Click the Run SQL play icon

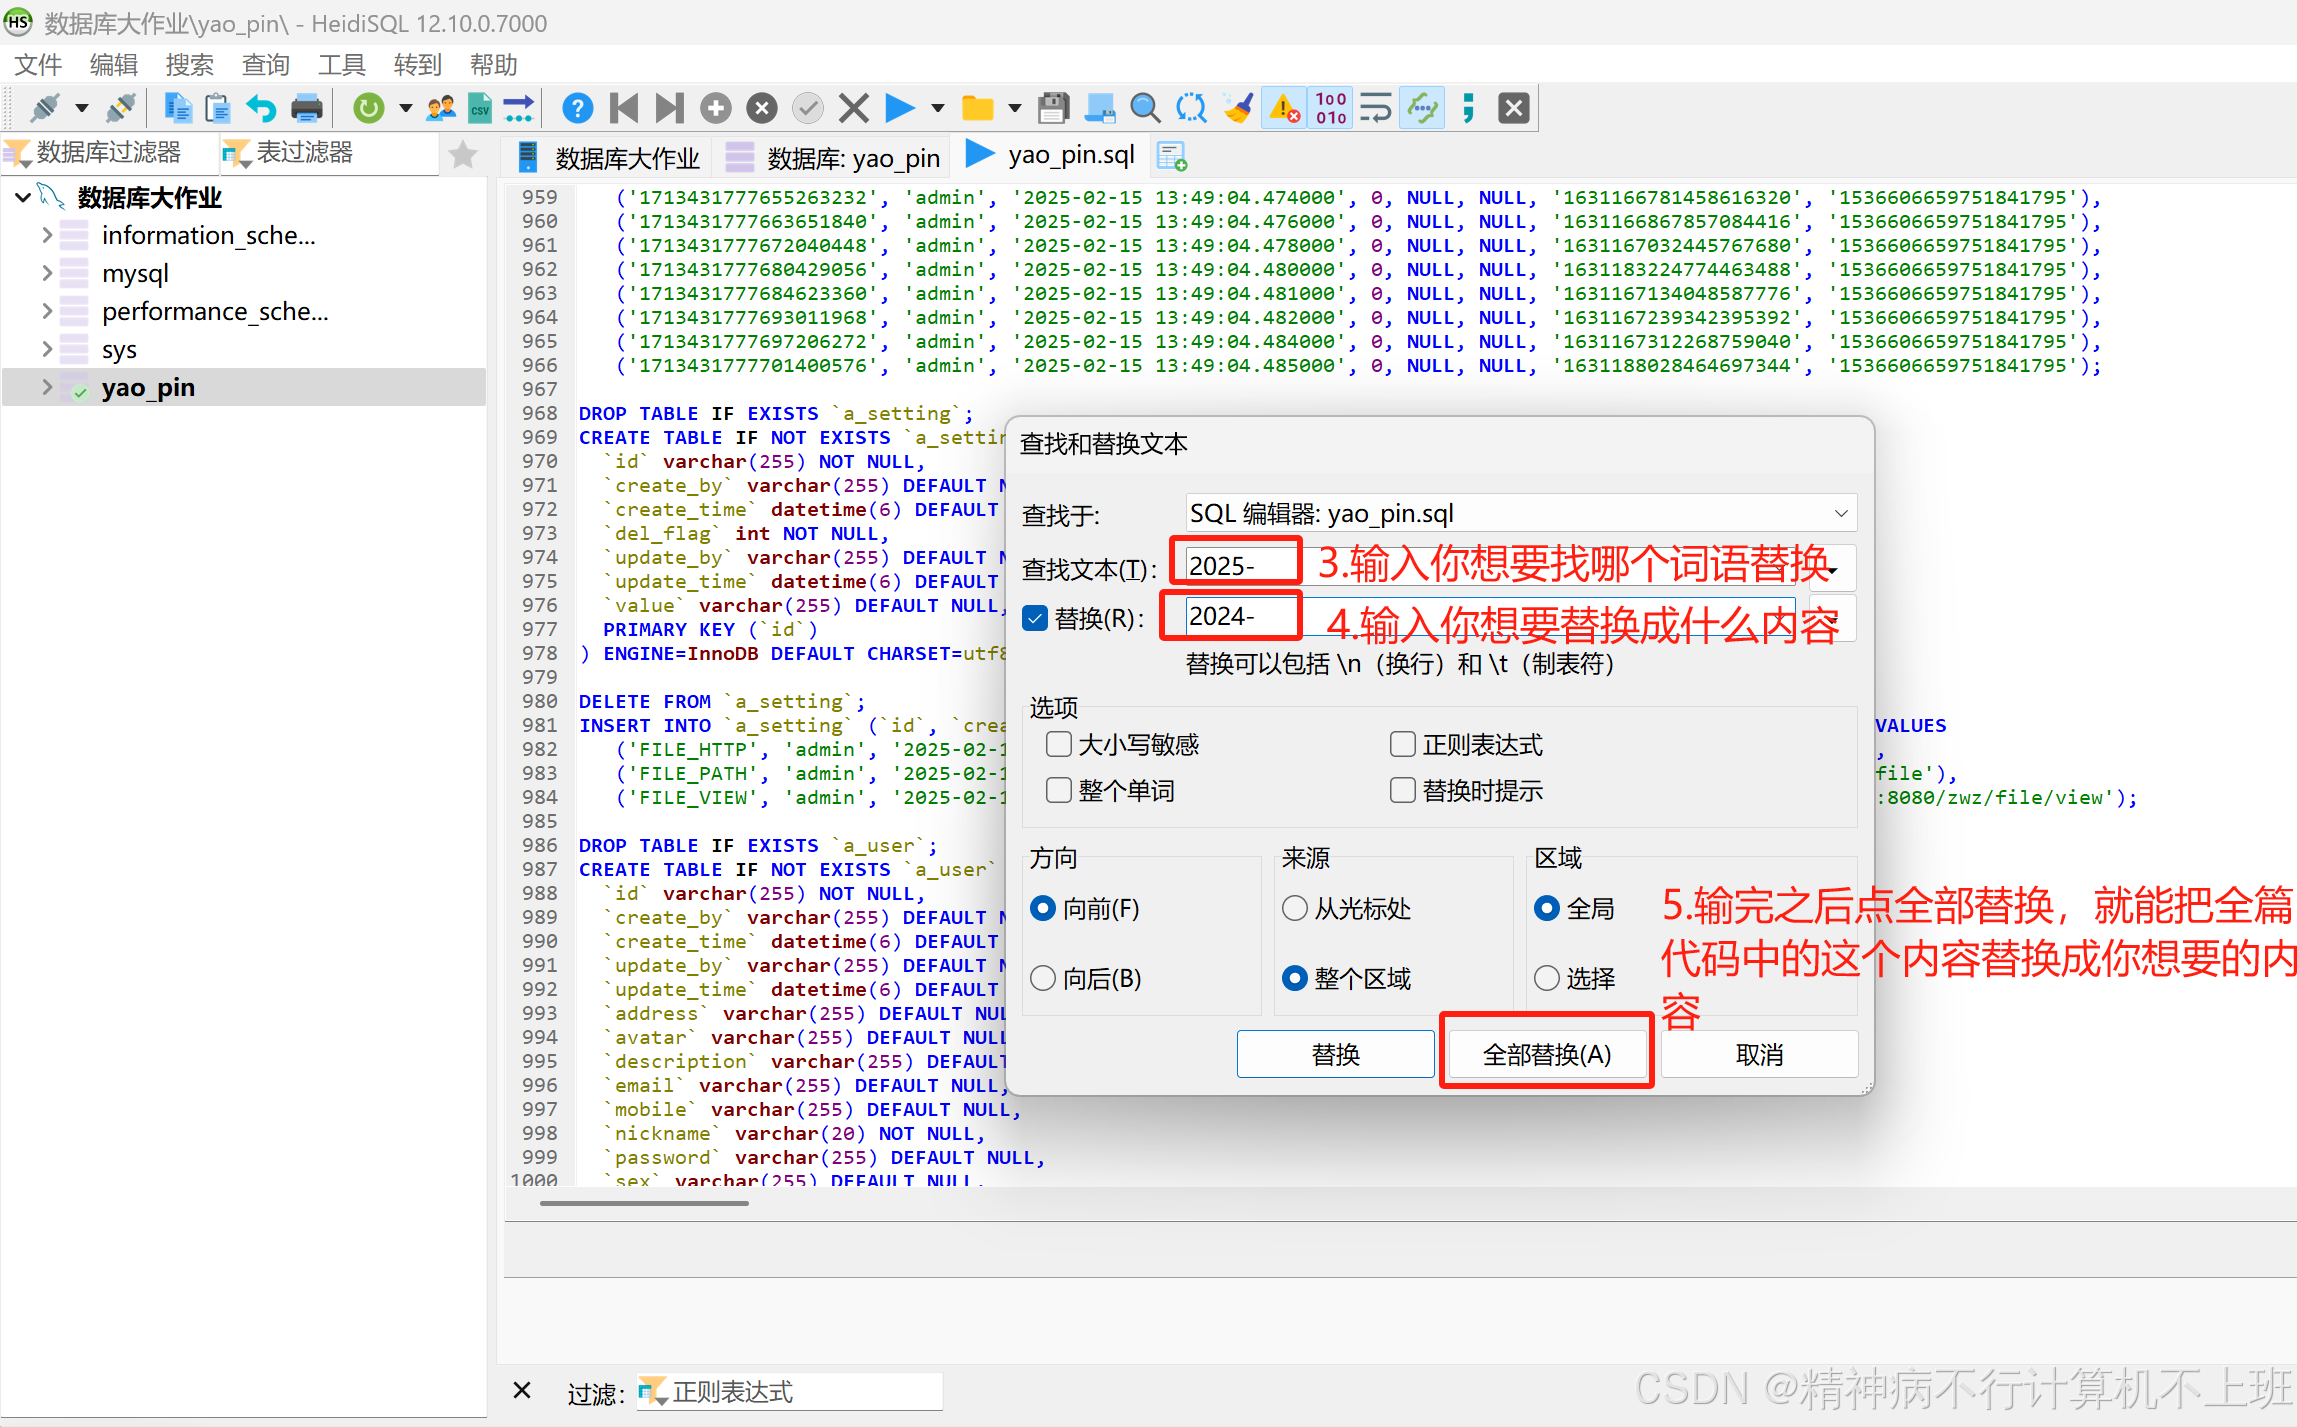[899, 108]
